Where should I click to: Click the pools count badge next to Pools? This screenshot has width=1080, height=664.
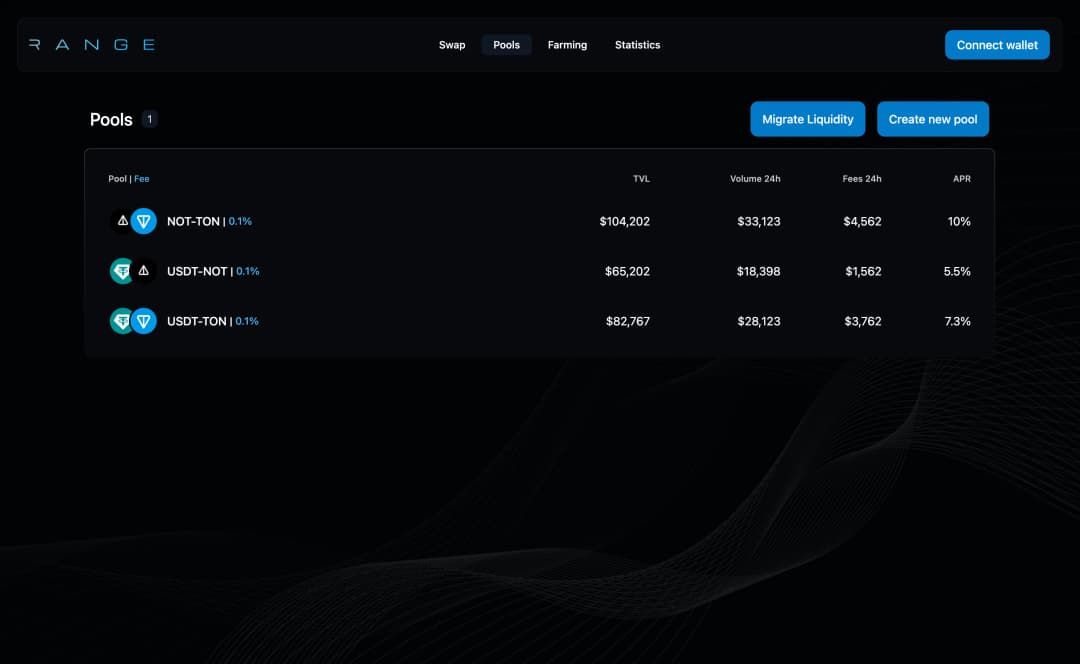(x=149, y=119)
